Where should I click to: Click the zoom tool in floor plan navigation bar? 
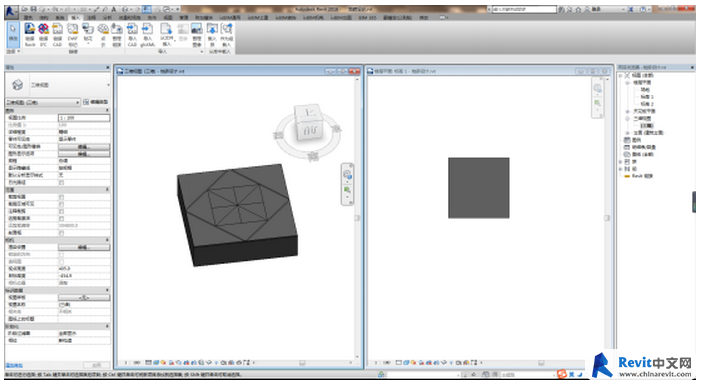click(598, 103)
